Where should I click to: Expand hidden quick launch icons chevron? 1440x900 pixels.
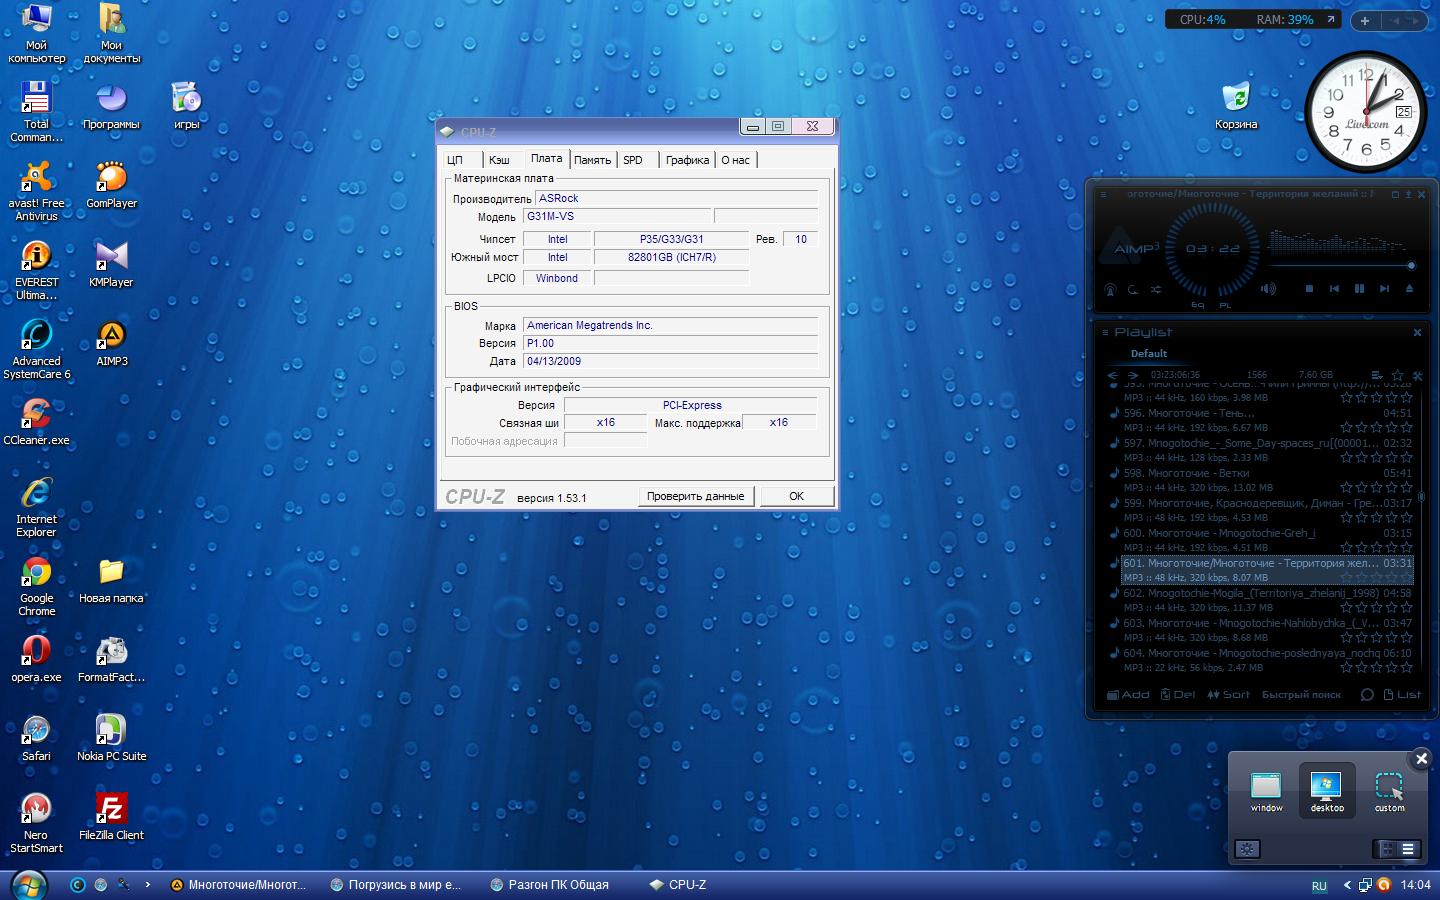(x=148, y=884)
